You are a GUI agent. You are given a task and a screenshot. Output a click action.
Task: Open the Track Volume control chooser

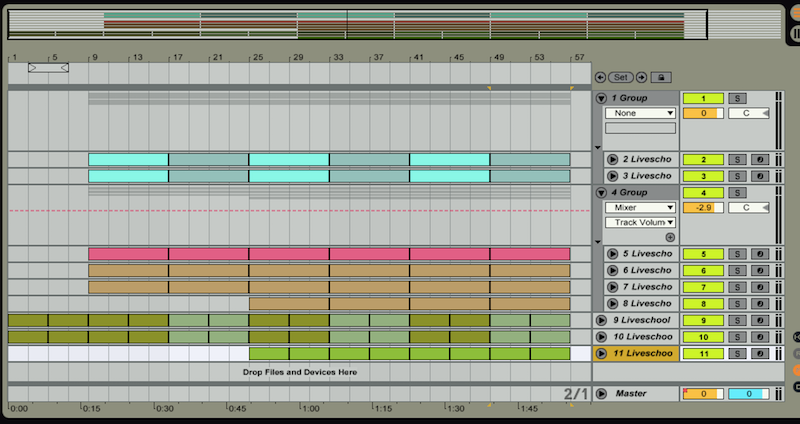pos(640,222)
